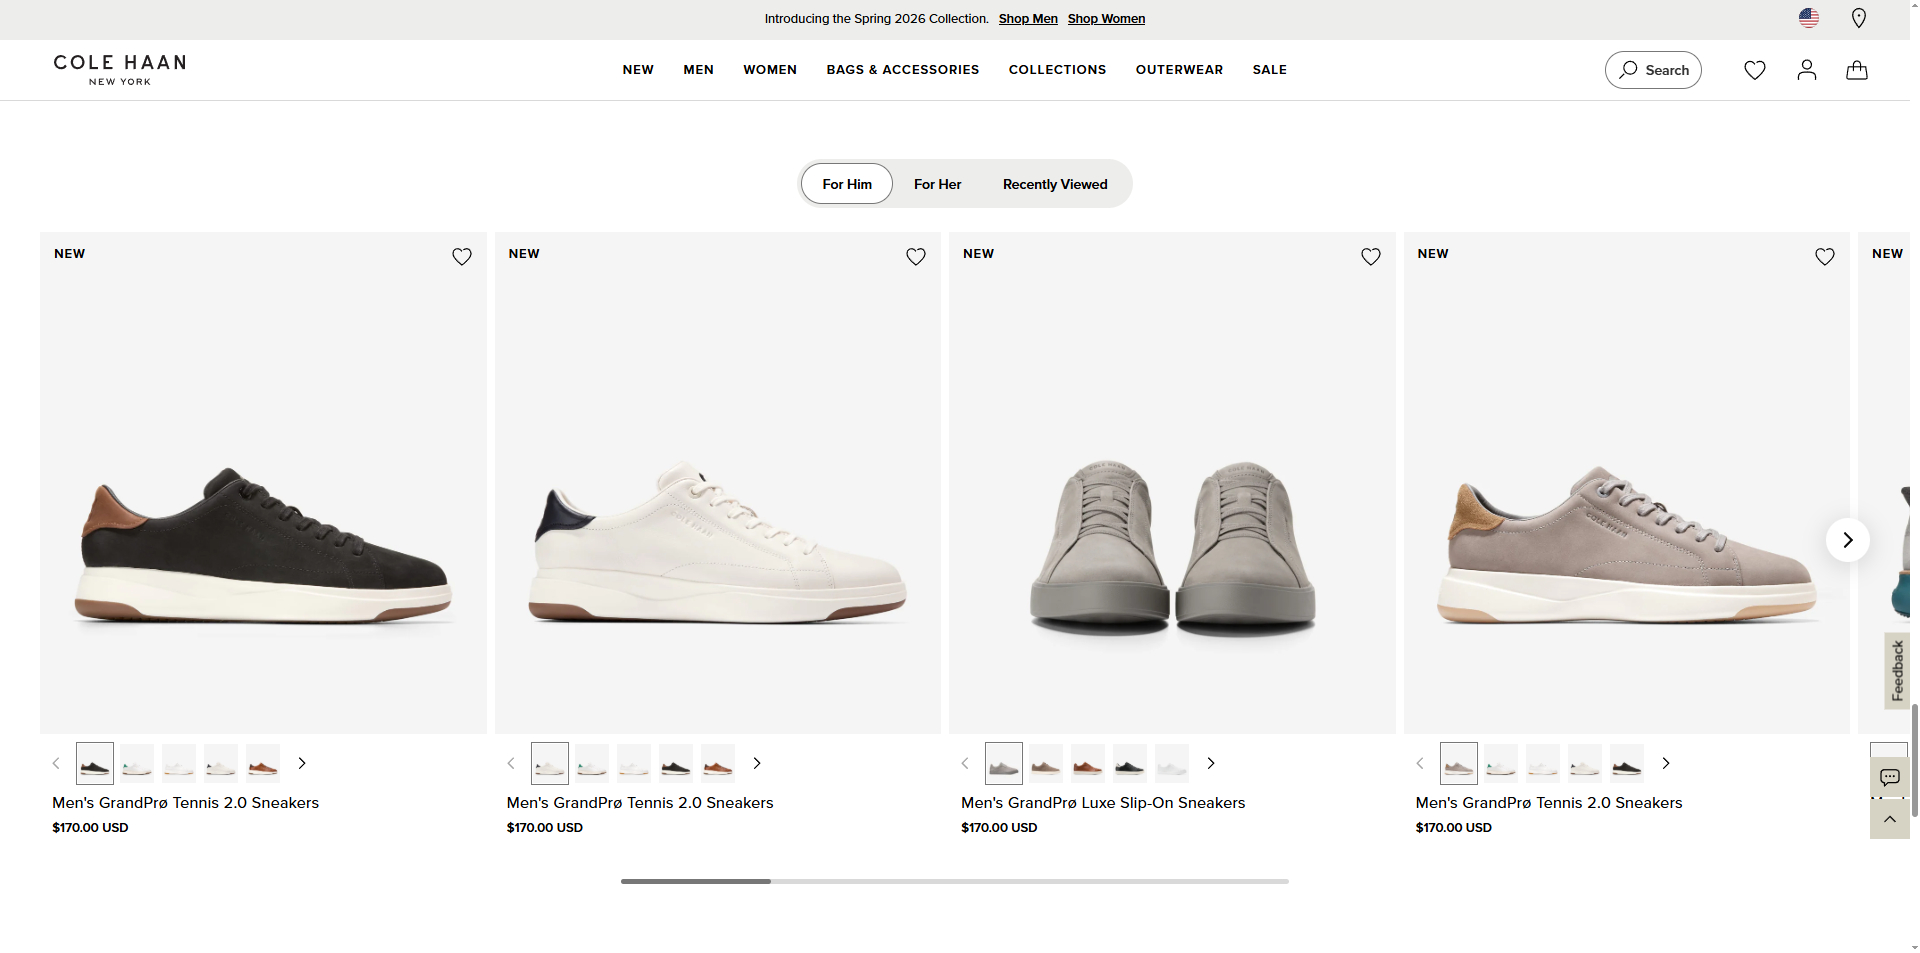Favorite the white GrandPrø Tennis sneakers
The height and width of the screenshot is (953, 1920).
pyautogui.click(x=915, y=257)
